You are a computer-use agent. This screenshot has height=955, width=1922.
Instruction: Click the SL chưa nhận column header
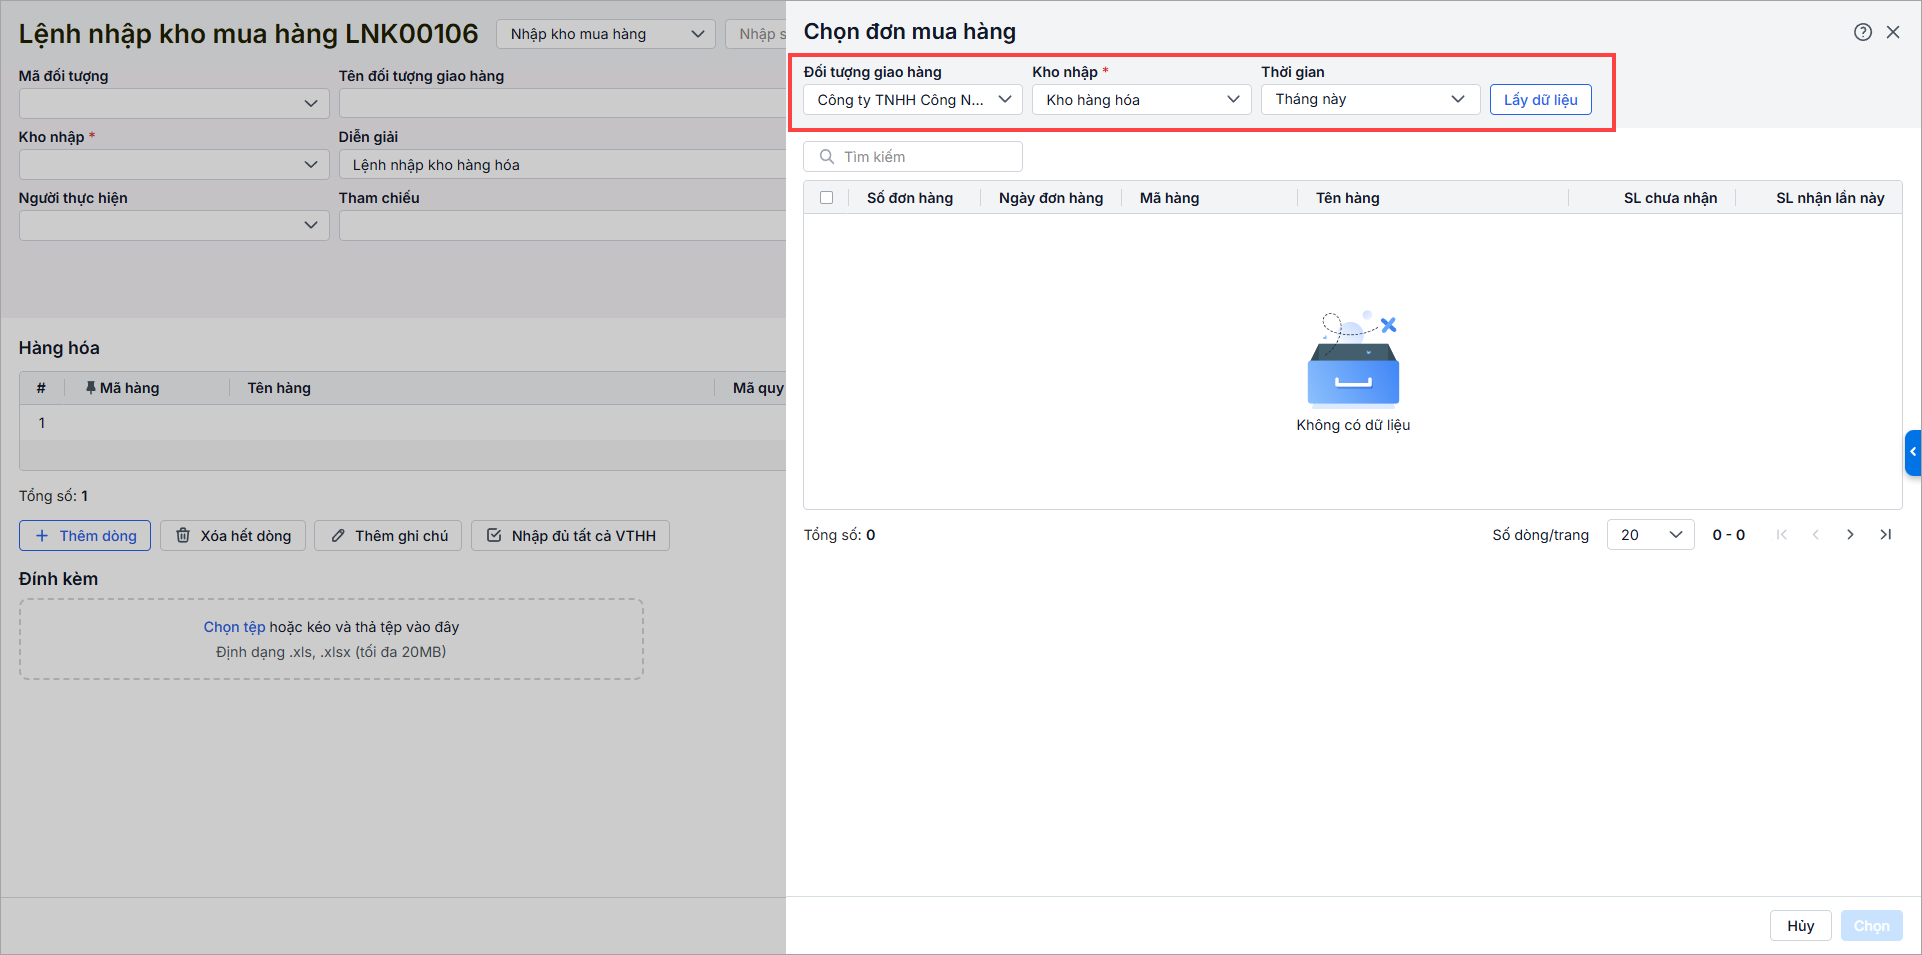1669,198
